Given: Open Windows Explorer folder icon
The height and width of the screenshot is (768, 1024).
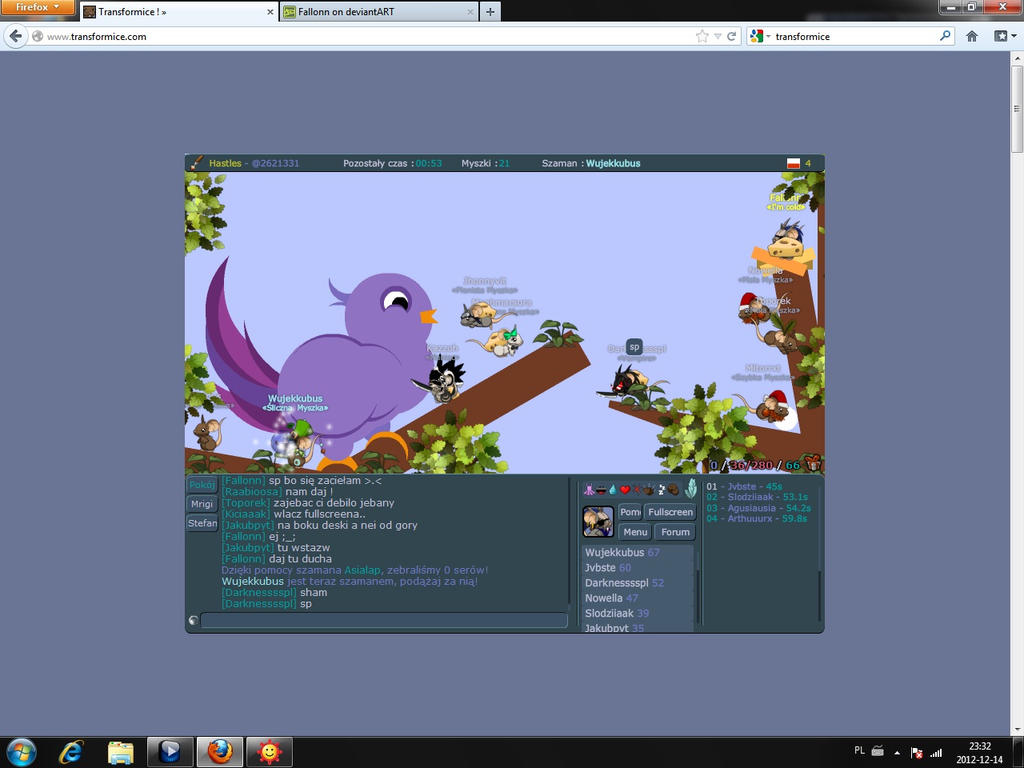Looking at the screenshot, I should point(120,752).
